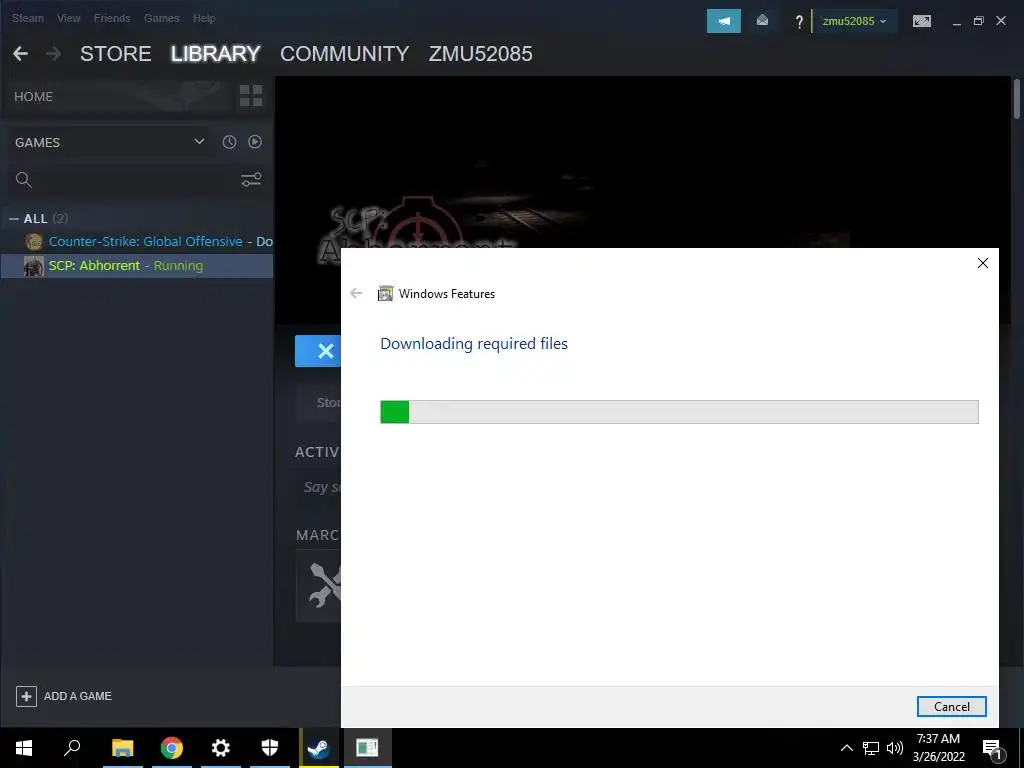Click the Steam page vertical scrollbar
The image size is (1024, 768).
[x=1017, y=99]
